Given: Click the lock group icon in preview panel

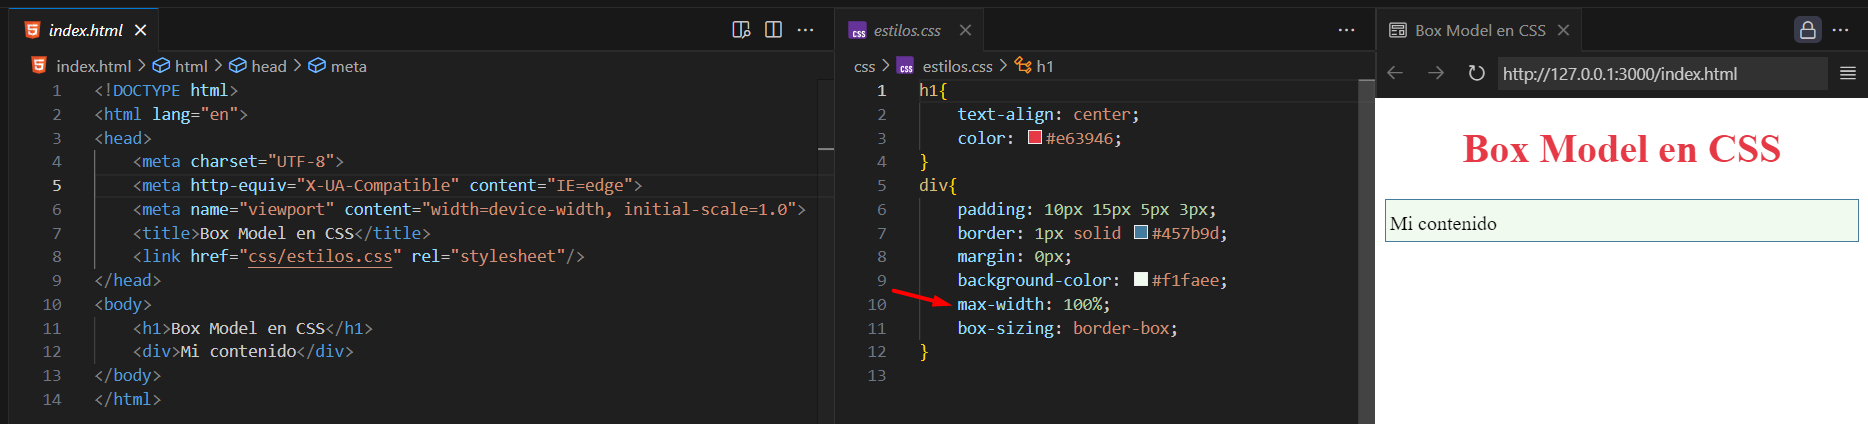Looking at the screenshot, I should (x=1808, y=30).
